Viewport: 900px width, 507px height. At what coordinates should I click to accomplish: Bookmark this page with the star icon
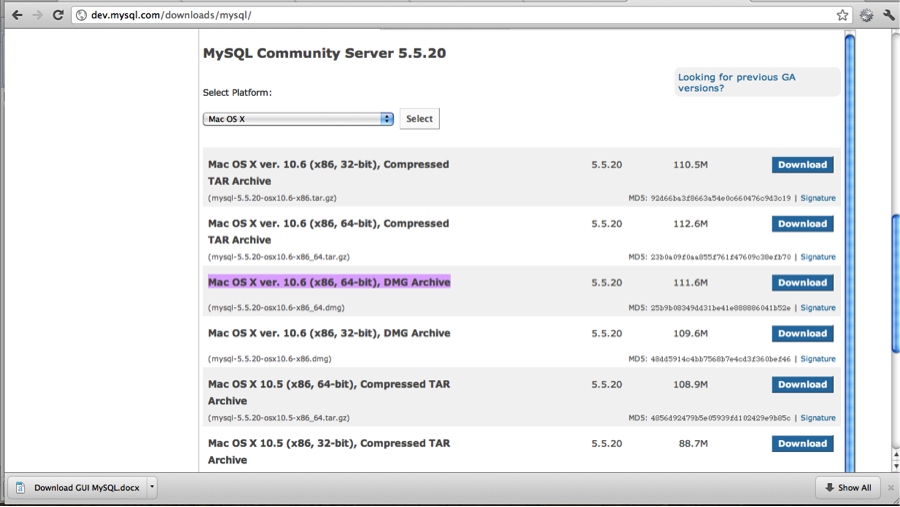(842, 15)
